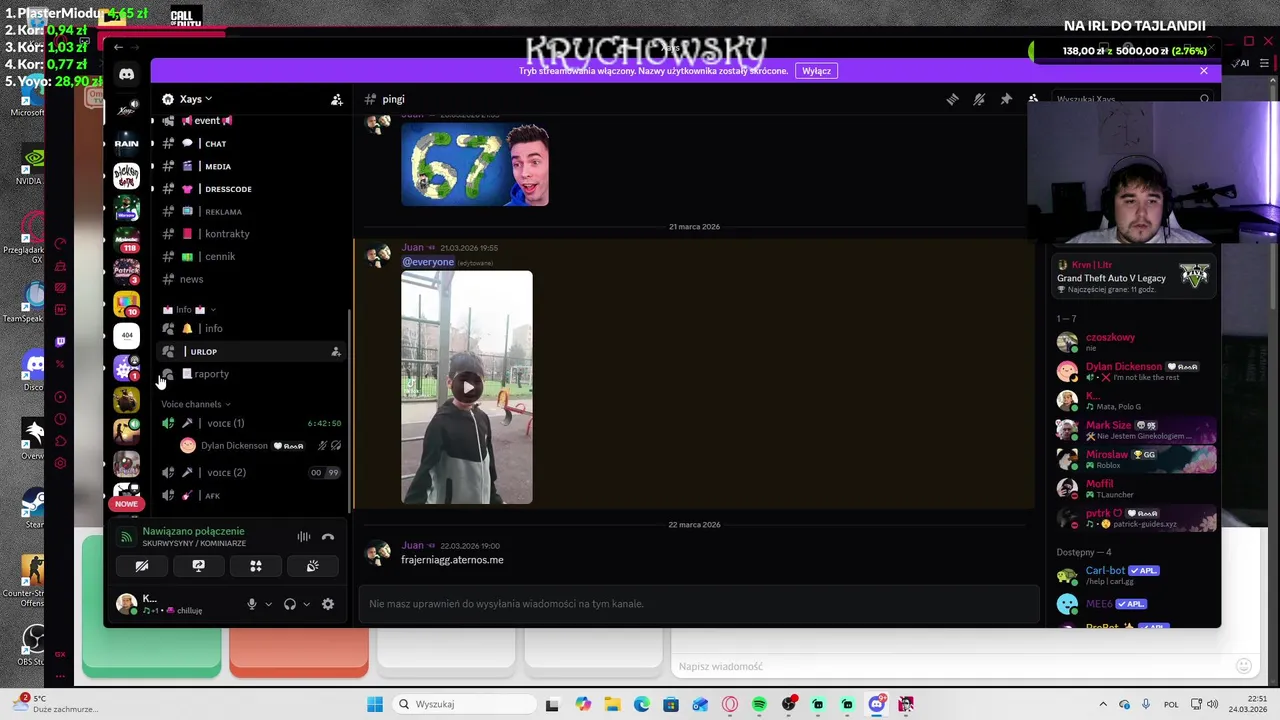Open Spotify from the taskbar

[759, 704]
